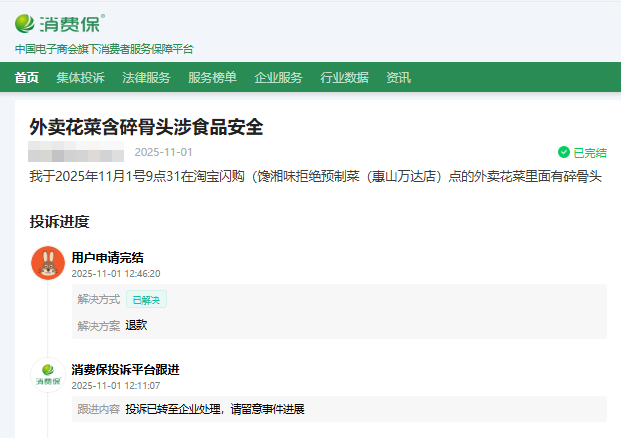Click the 消费保 logo at top
This screenshot has height=438, width=621.
click(59, 23)
